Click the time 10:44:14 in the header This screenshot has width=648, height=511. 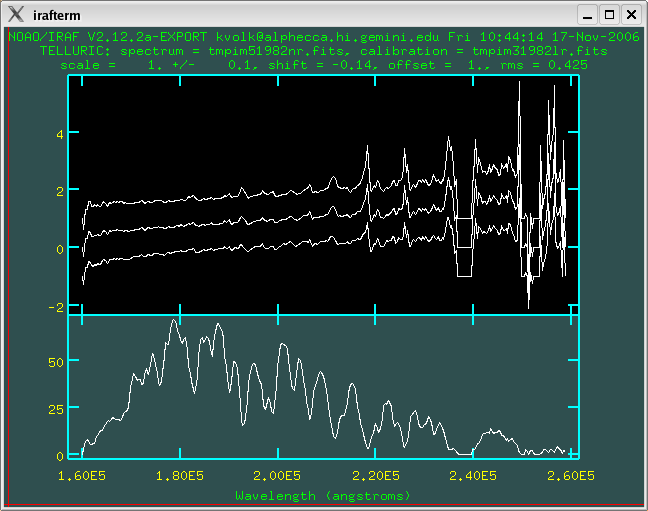tap(512, 37)
